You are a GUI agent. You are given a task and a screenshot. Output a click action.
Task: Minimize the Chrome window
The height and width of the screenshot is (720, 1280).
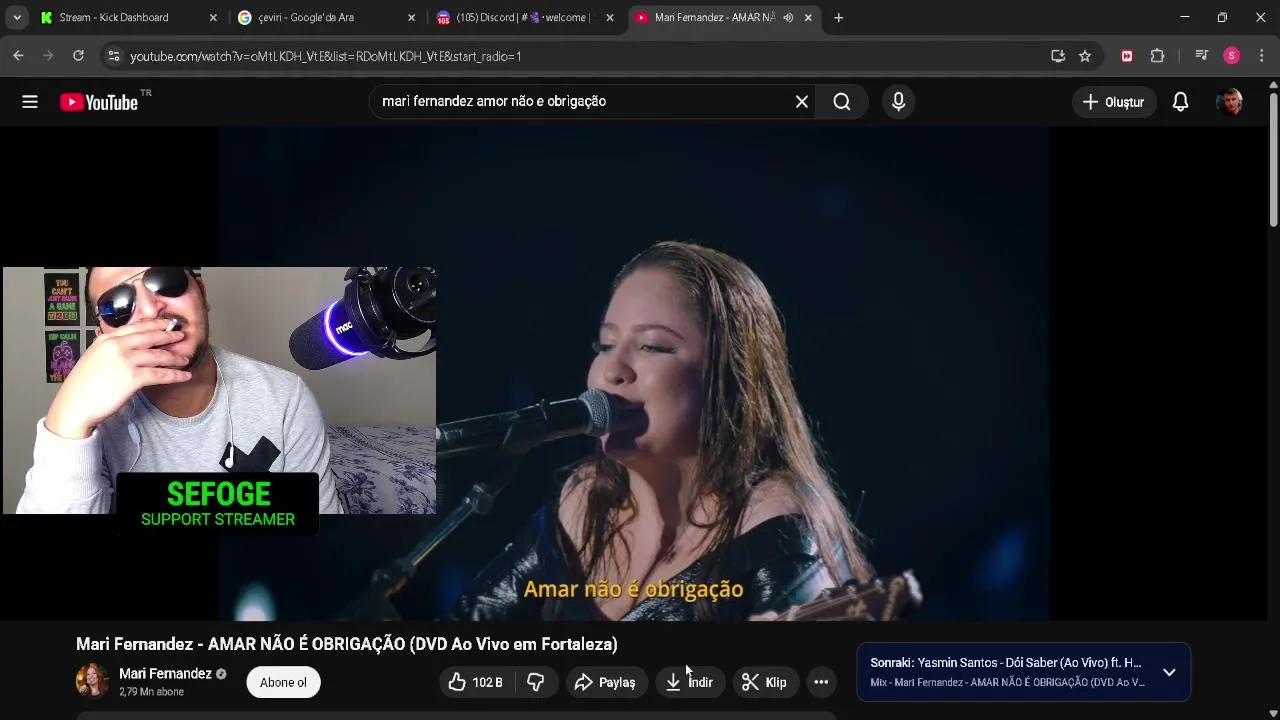pyautogui.click(x=1184, y=17)
